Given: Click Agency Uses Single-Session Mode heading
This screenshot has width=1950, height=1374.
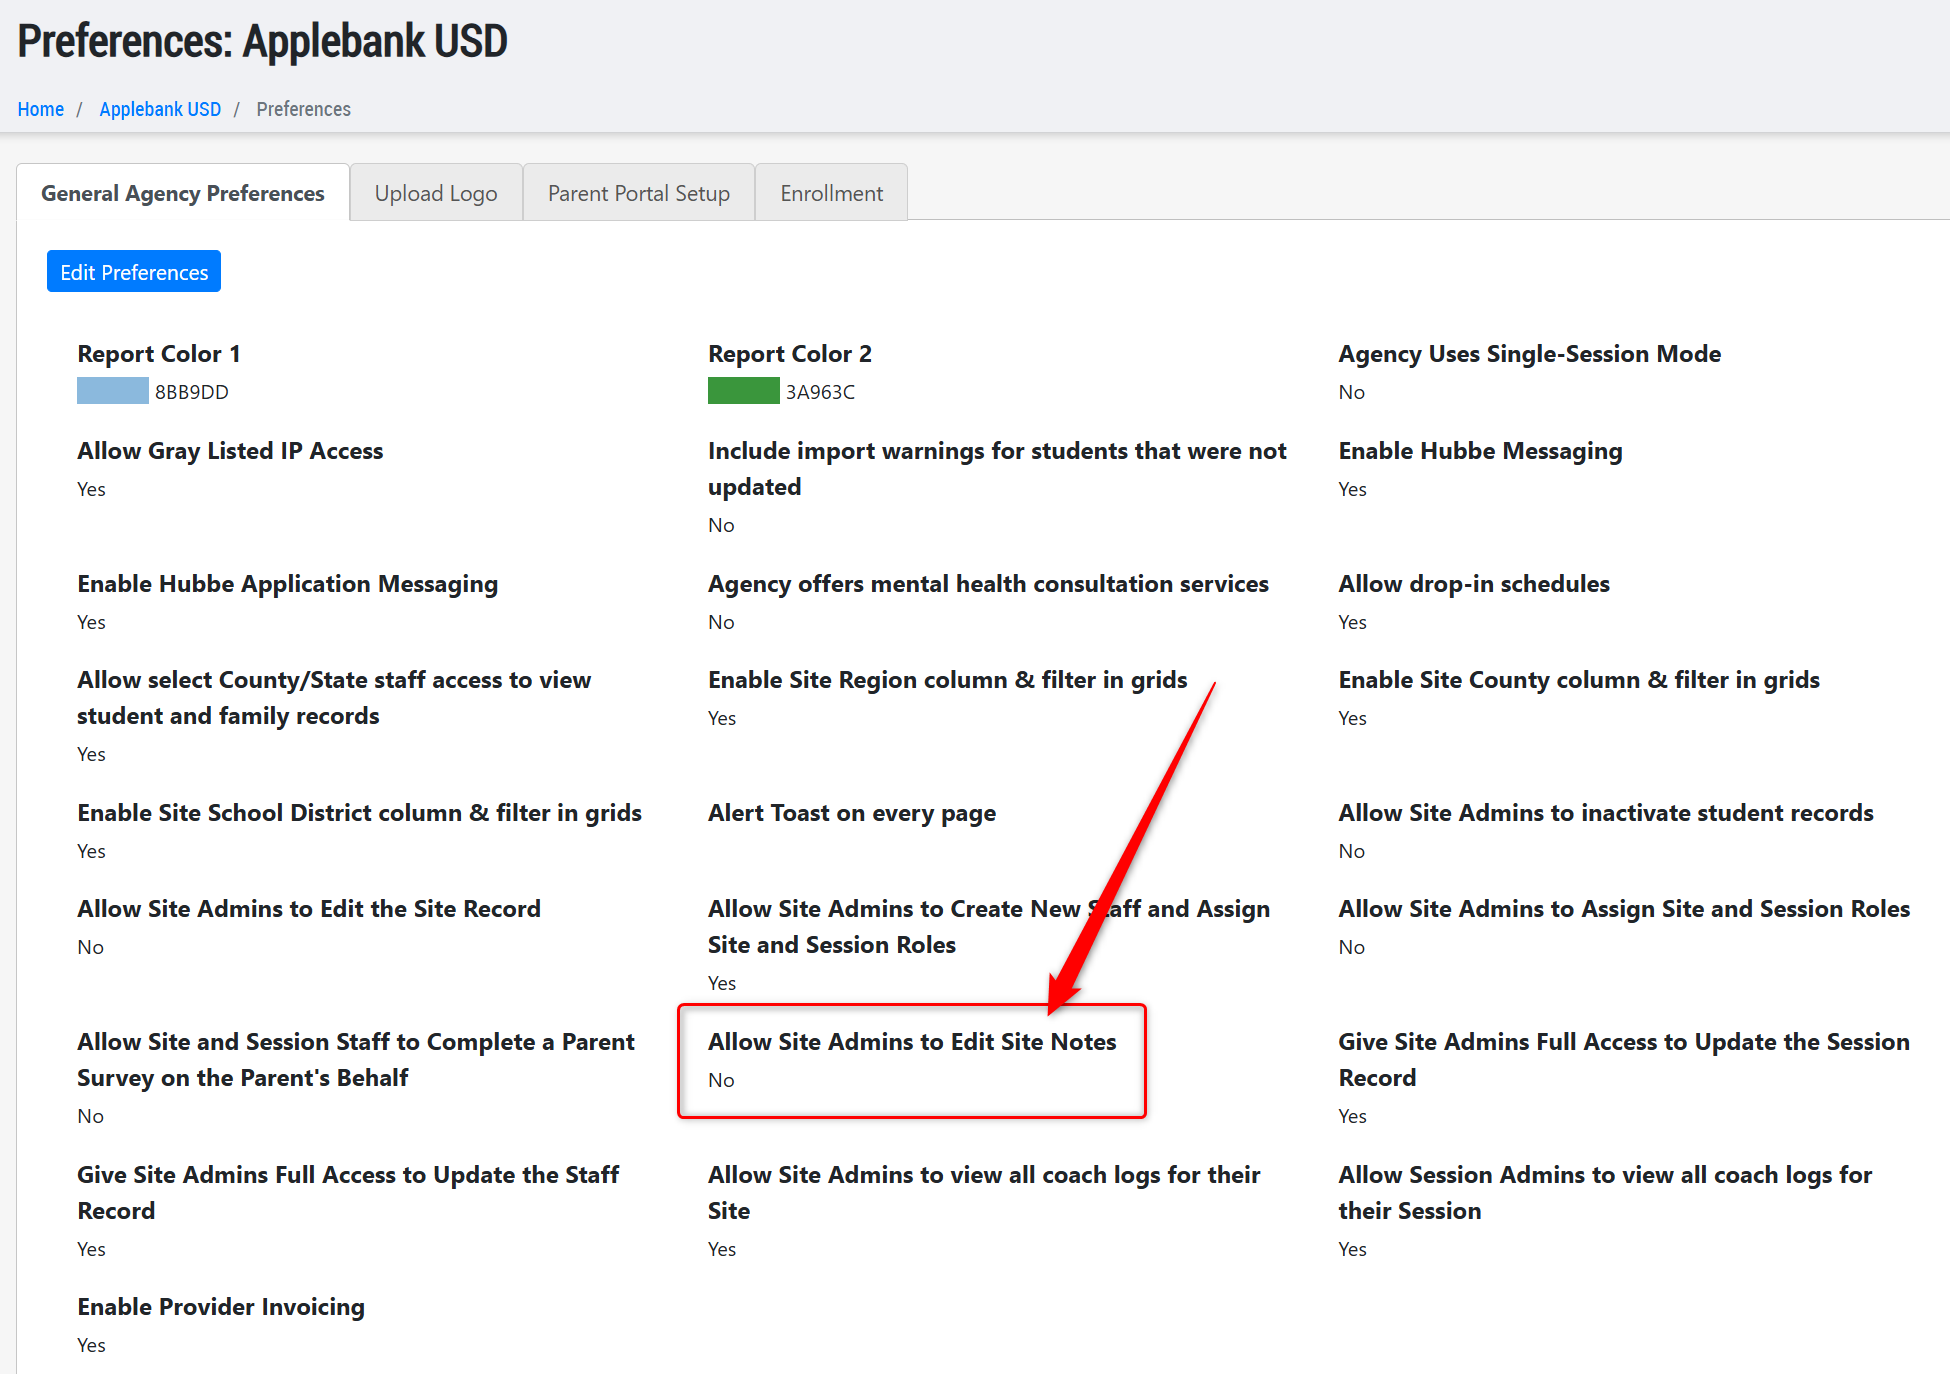Looking at the screenshot, I should point(1529,354).
